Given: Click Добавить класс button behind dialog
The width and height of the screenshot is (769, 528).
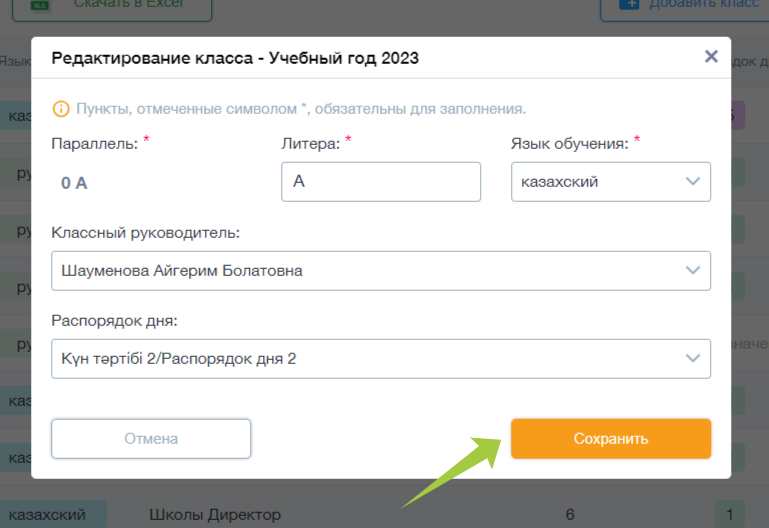Looking at the screenshot, I should coord(687,7).
